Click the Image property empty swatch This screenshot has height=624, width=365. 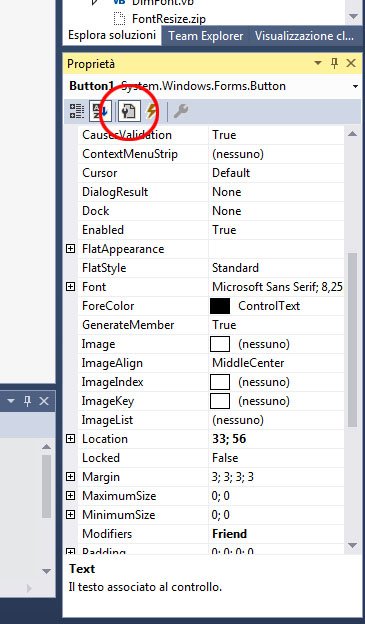click(220, 344)
